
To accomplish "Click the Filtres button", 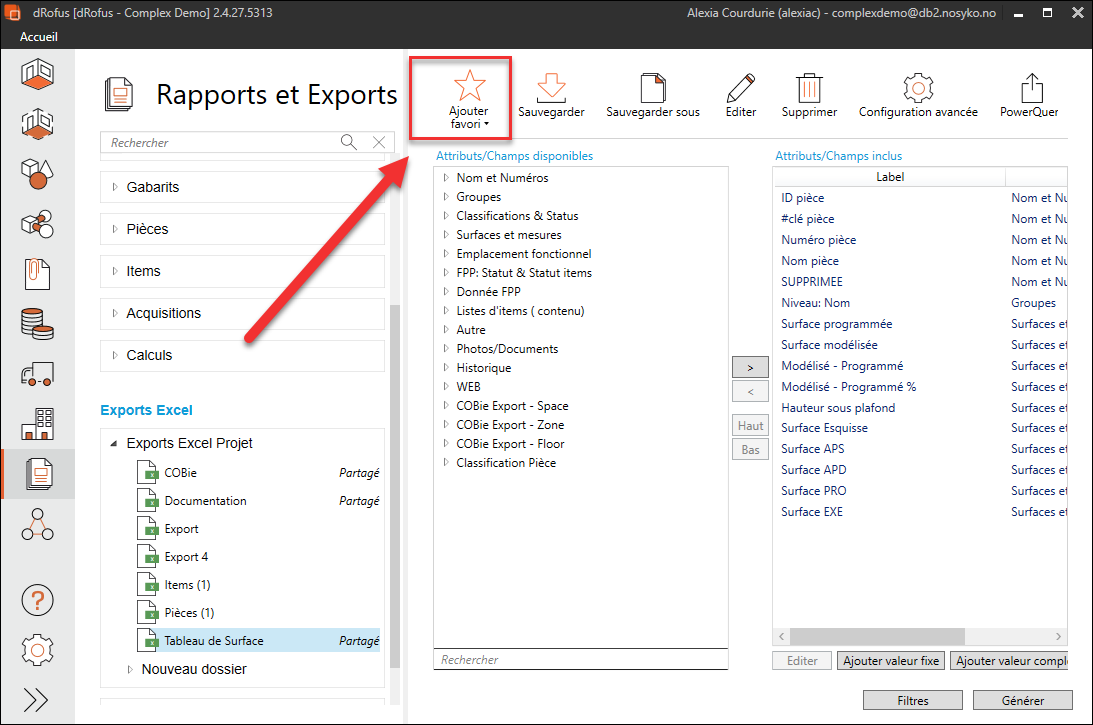I will click(x=913, y=700).
